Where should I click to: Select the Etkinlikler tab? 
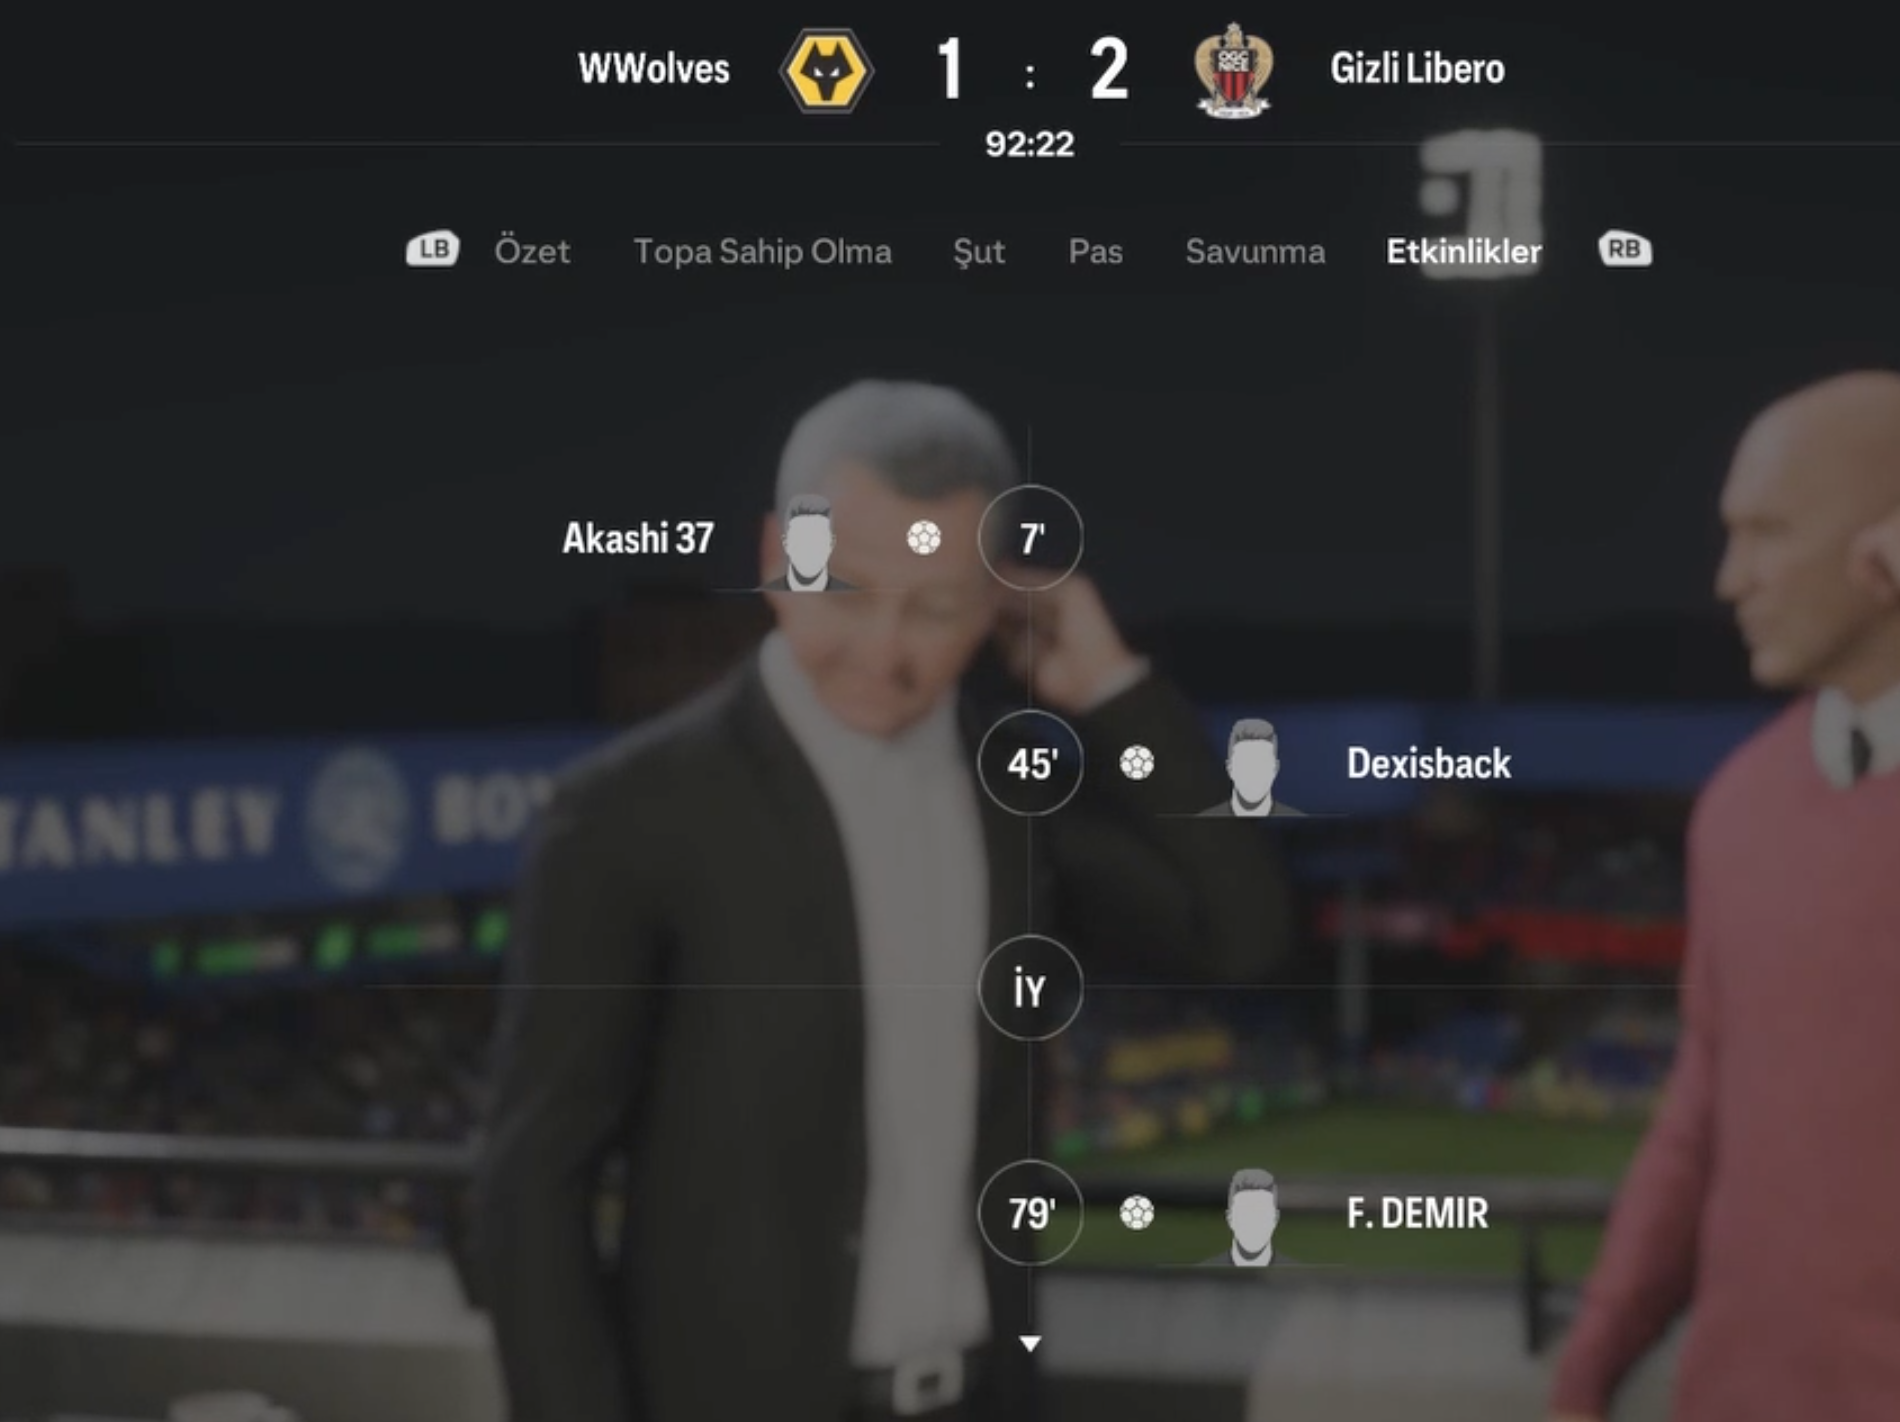(1463, 251)
